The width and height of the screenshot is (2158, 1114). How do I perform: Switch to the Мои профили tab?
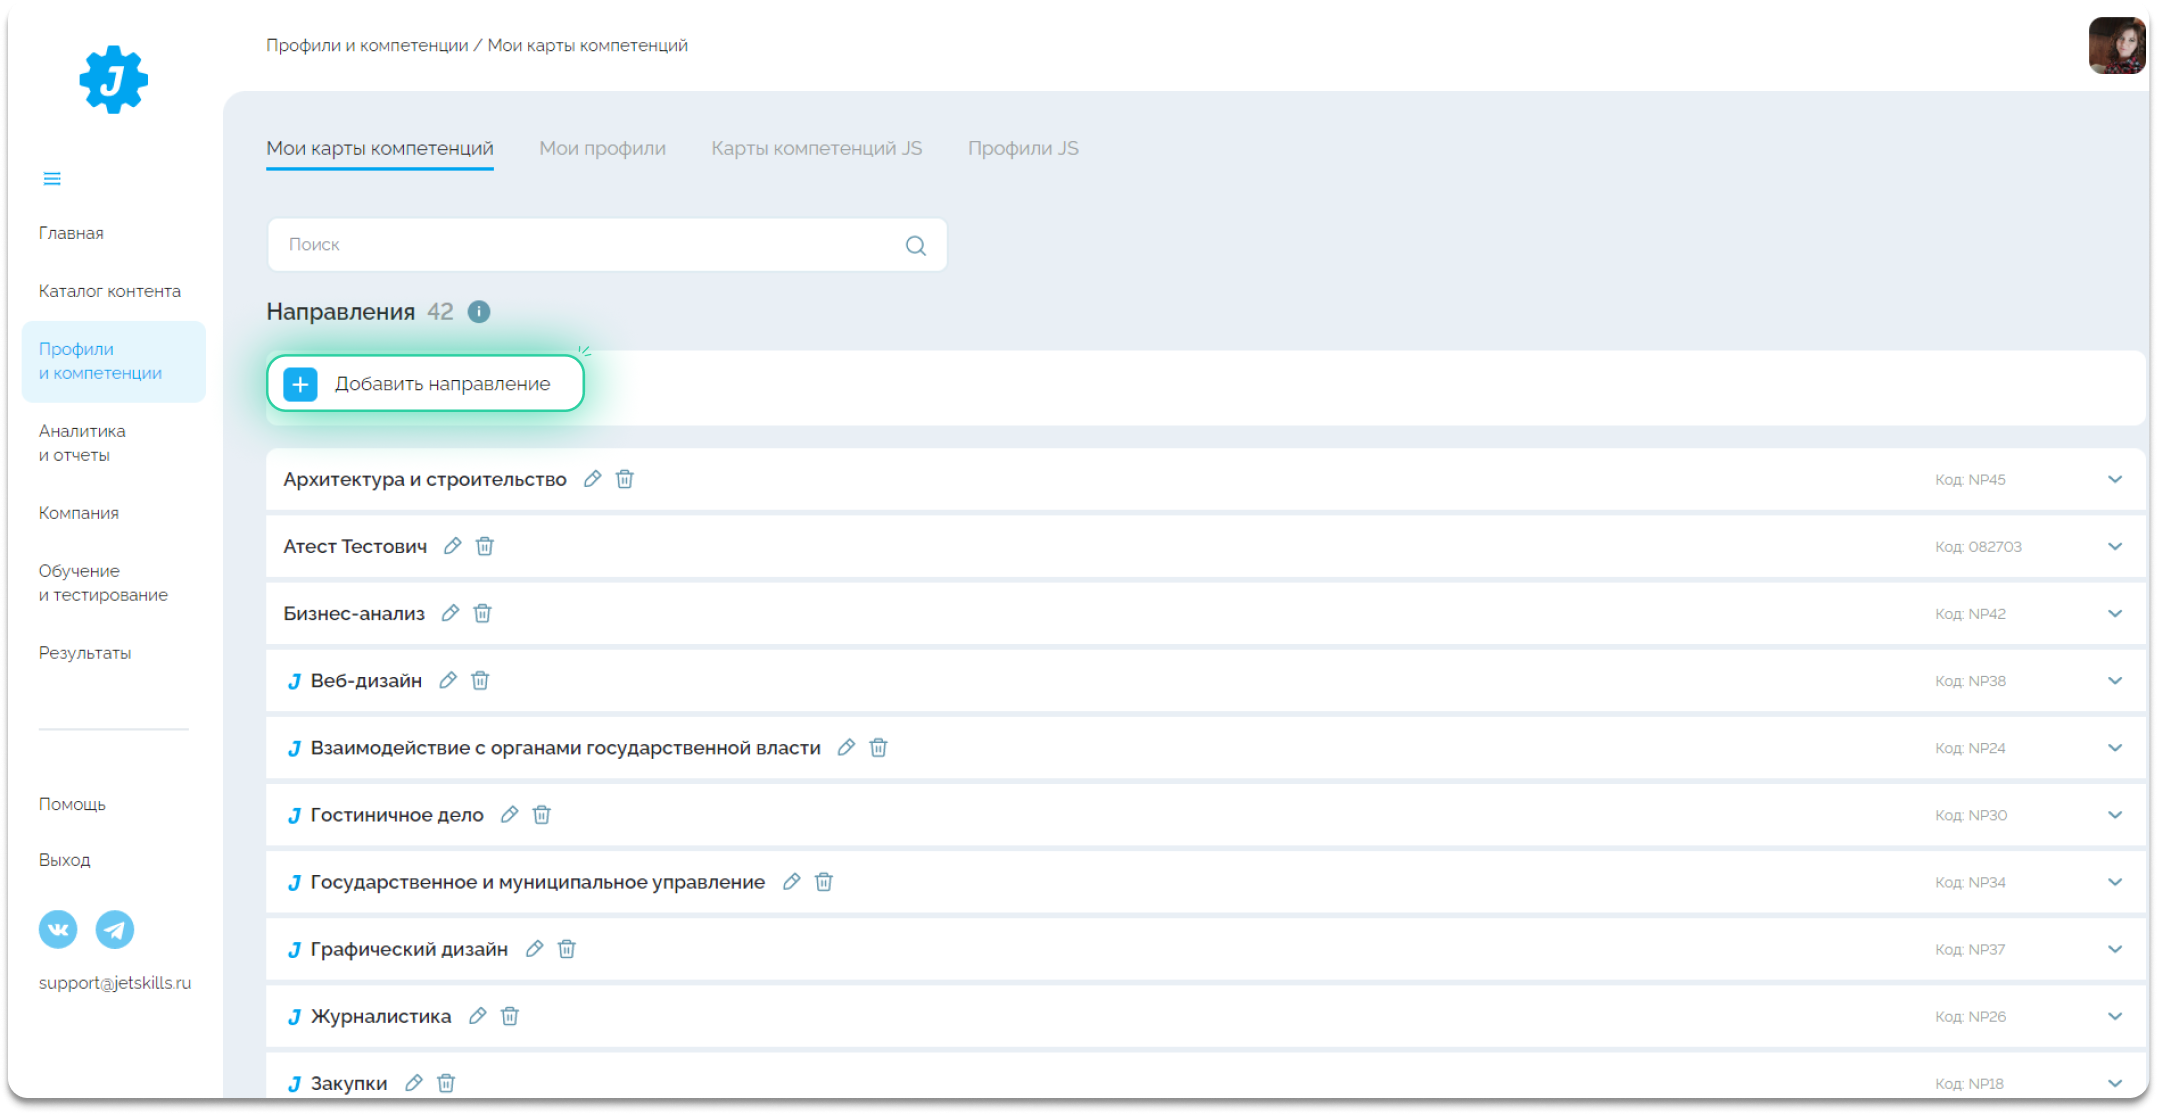click(x=602, y=148)
